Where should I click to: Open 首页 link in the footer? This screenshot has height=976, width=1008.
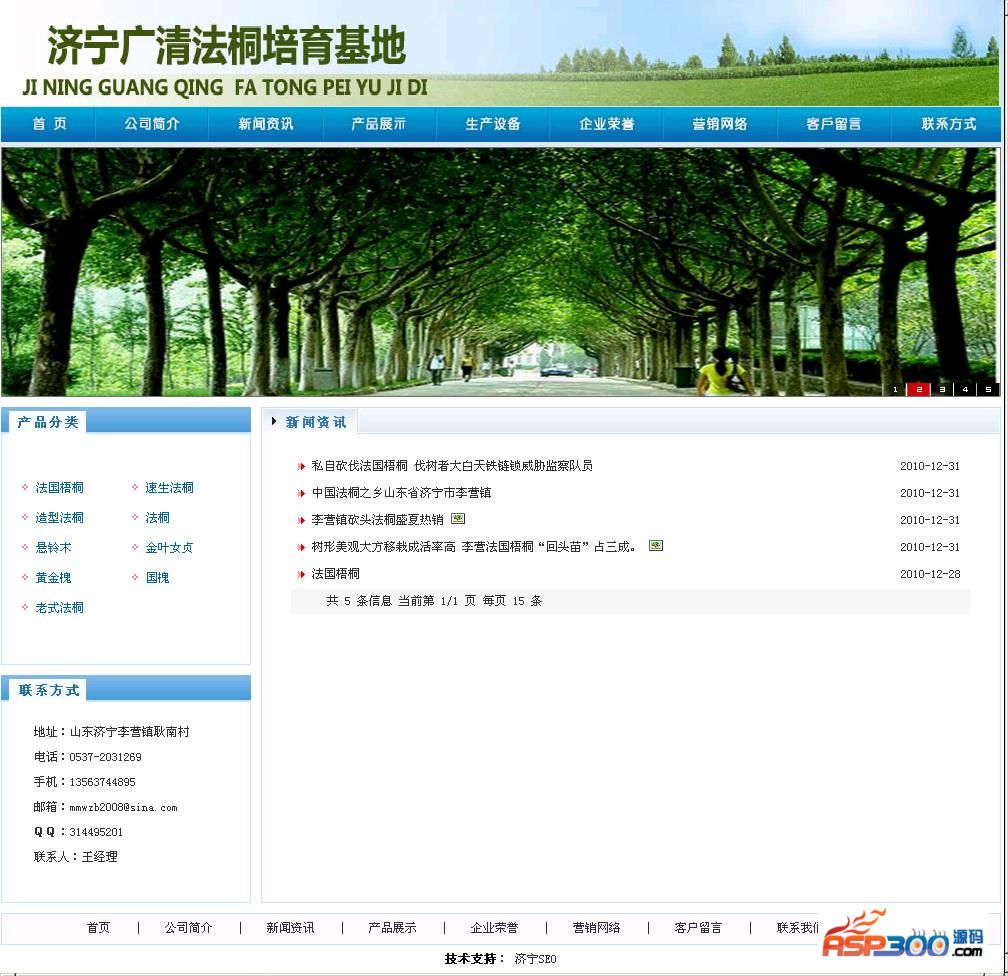click(98, 927)
